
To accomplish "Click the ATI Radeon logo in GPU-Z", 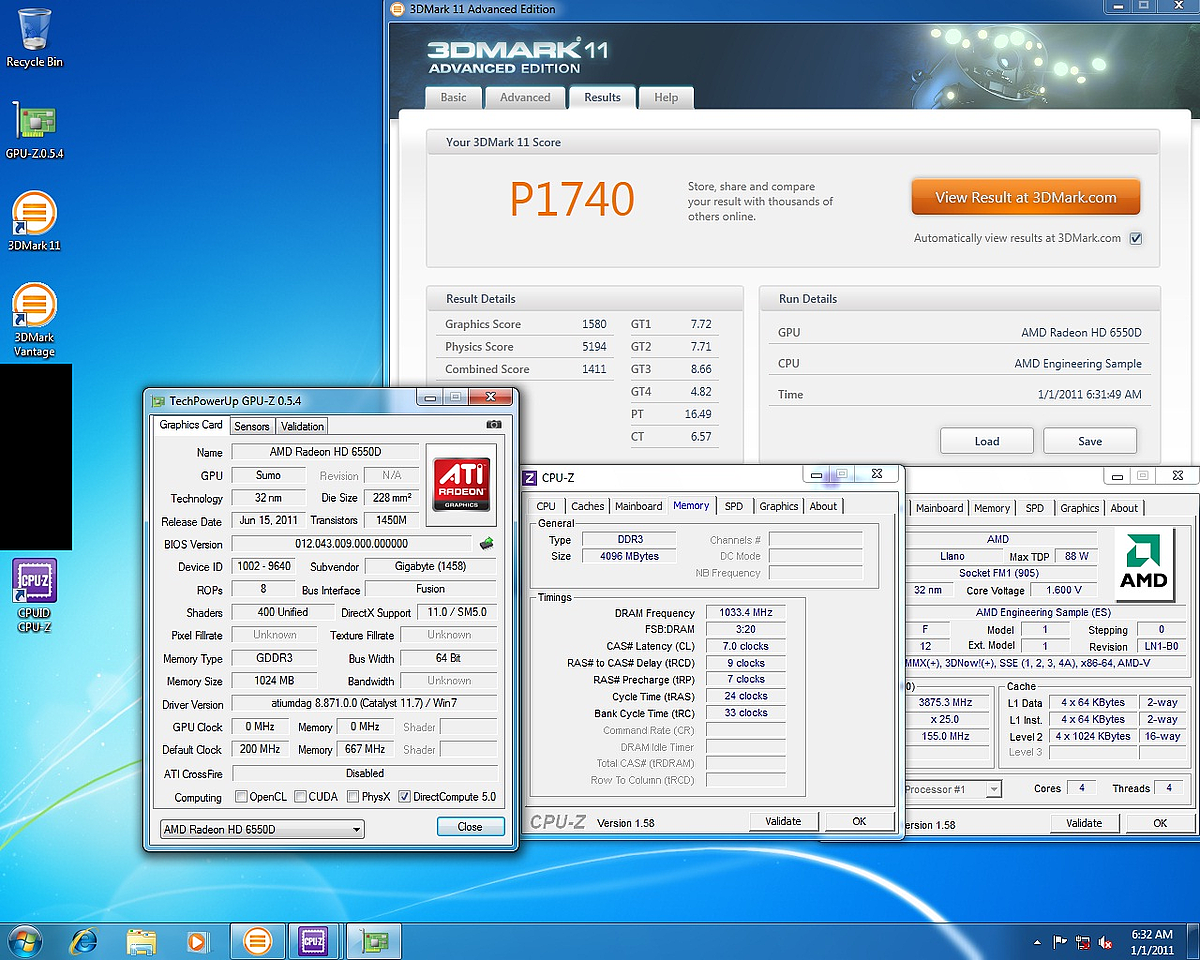I will click(461, 484).
